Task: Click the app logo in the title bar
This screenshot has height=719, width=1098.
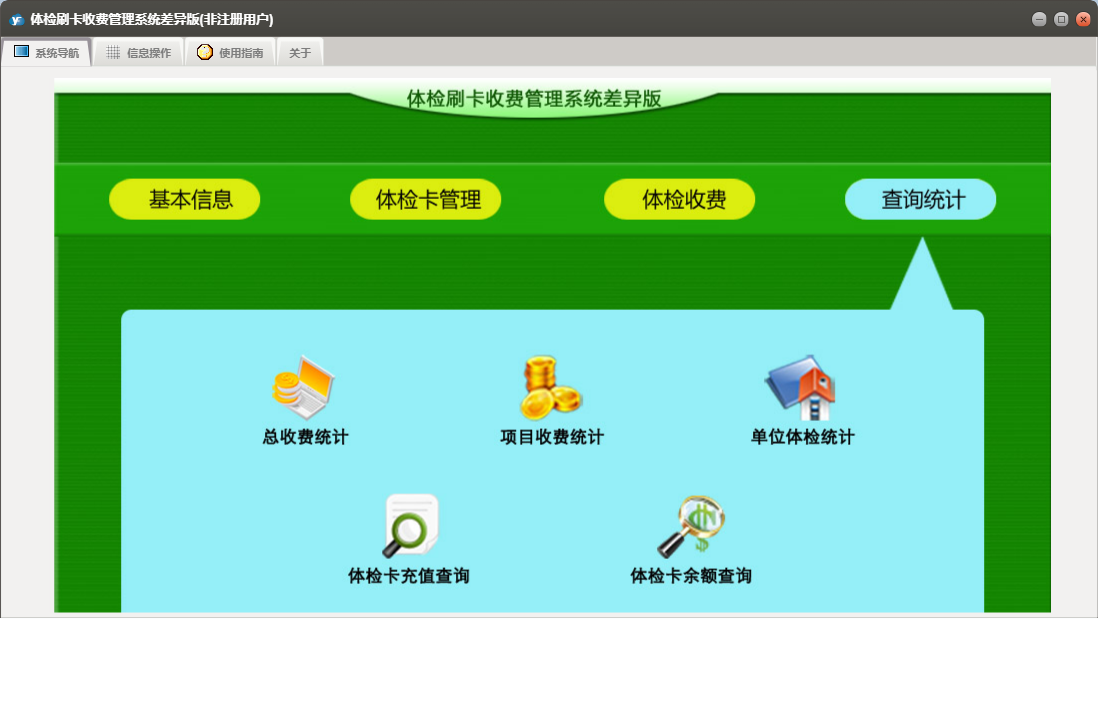Action: (x=17, y=20)
